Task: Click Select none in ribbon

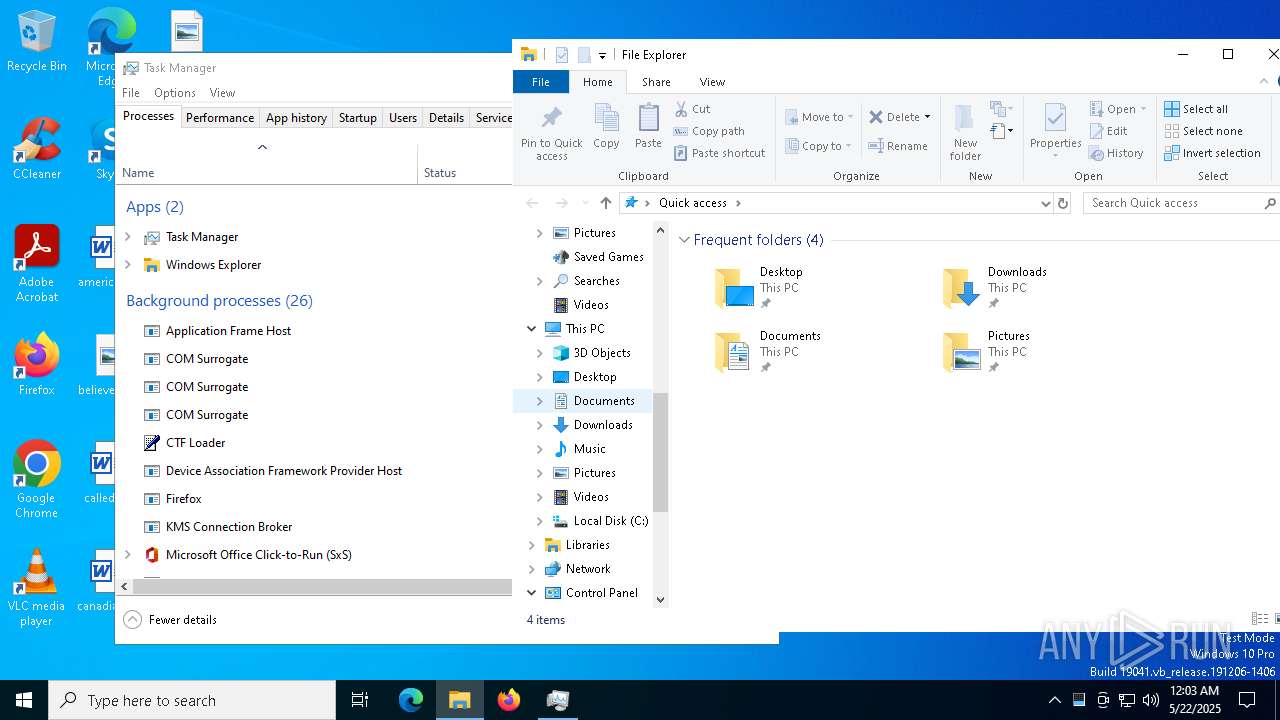Action: pyautogui.click(x=1203, y=131)
